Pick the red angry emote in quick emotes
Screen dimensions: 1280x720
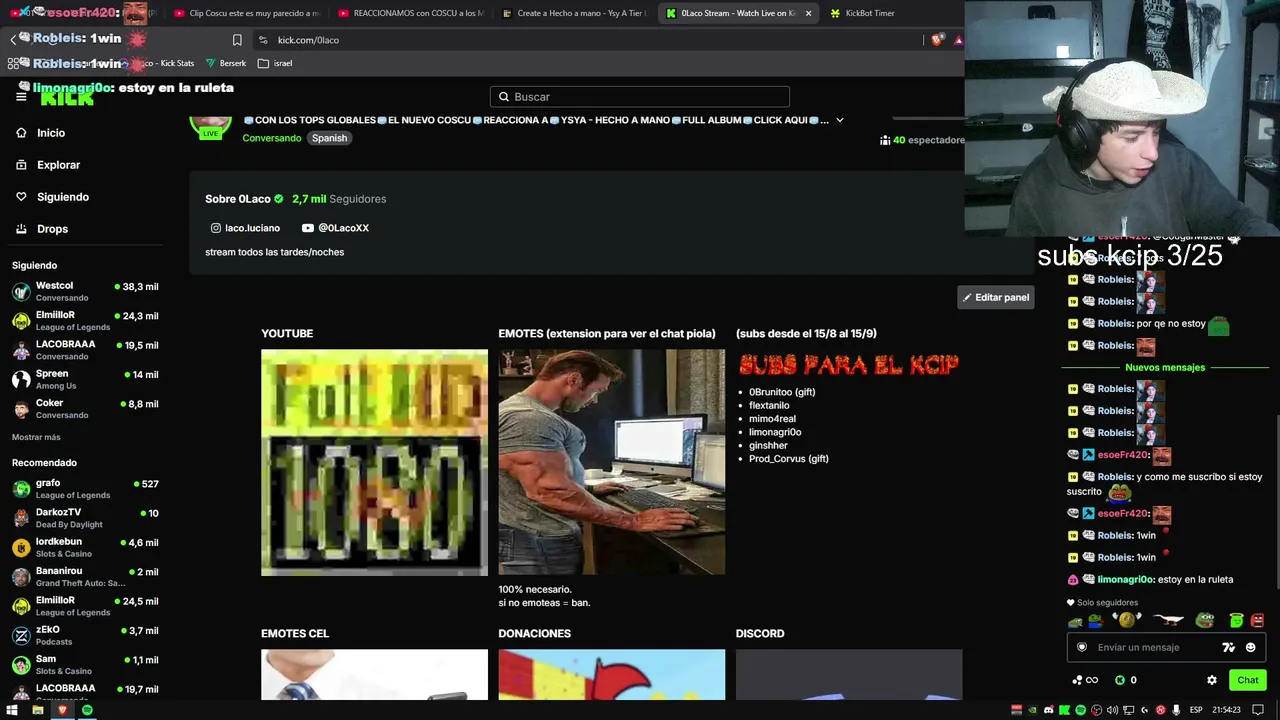(x=1257, y=621)
